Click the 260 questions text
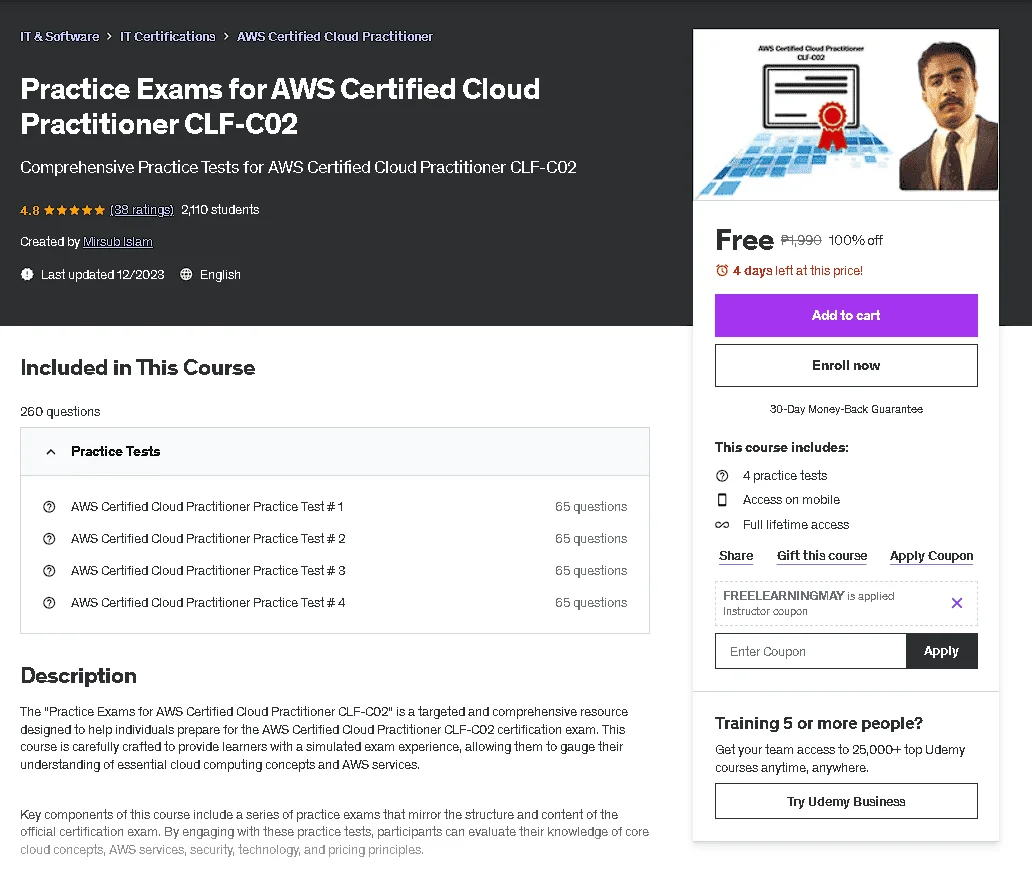The height and width of the screenshot is (890, 1032). [x=60, y=411]
